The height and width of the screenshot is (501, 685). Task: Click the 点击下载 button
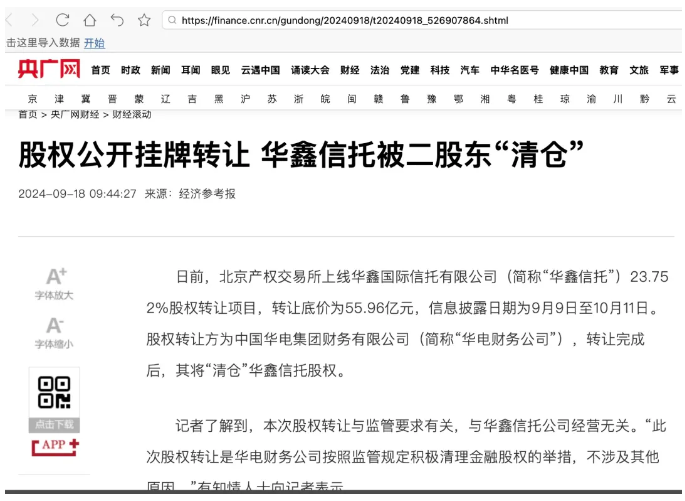(54, 425)
